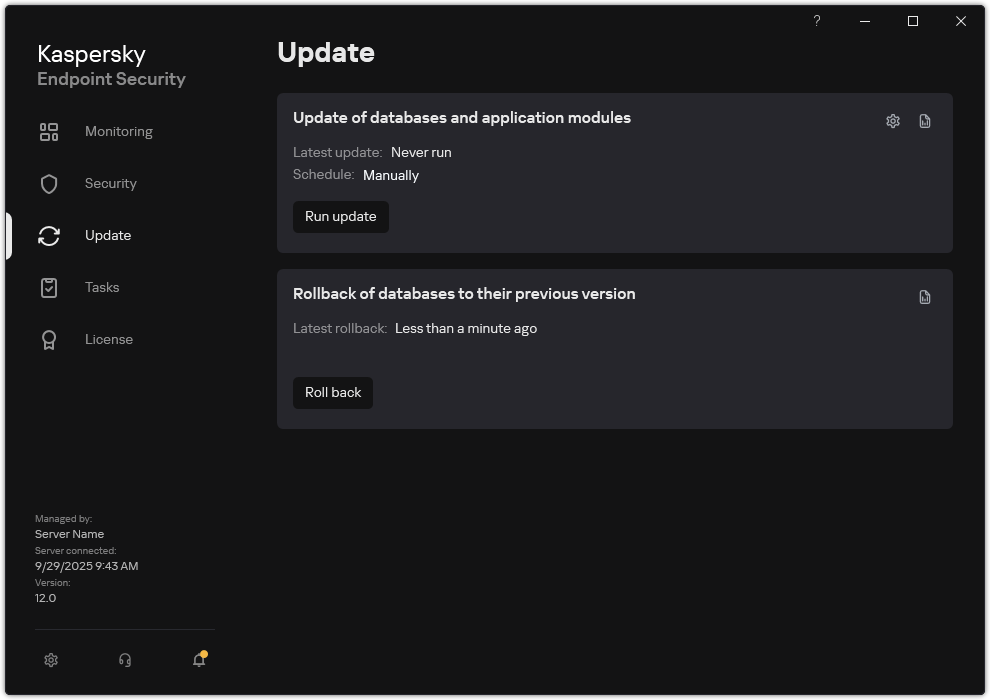
Task: Click the orange notification badge on the bell
Action: point(204,653)
